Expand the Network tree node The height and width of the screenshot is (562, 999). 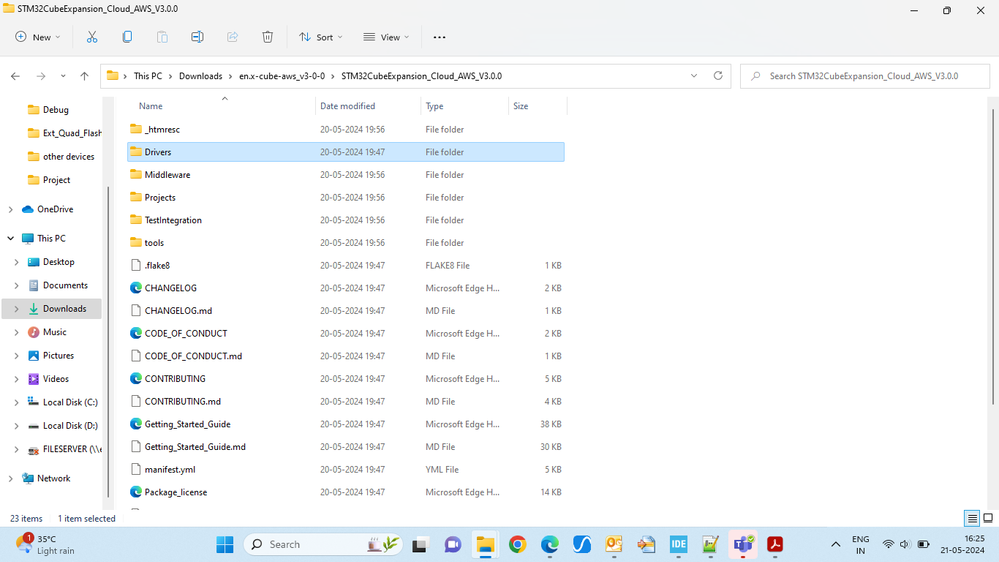pyautogui.click(x=10, y=479)
